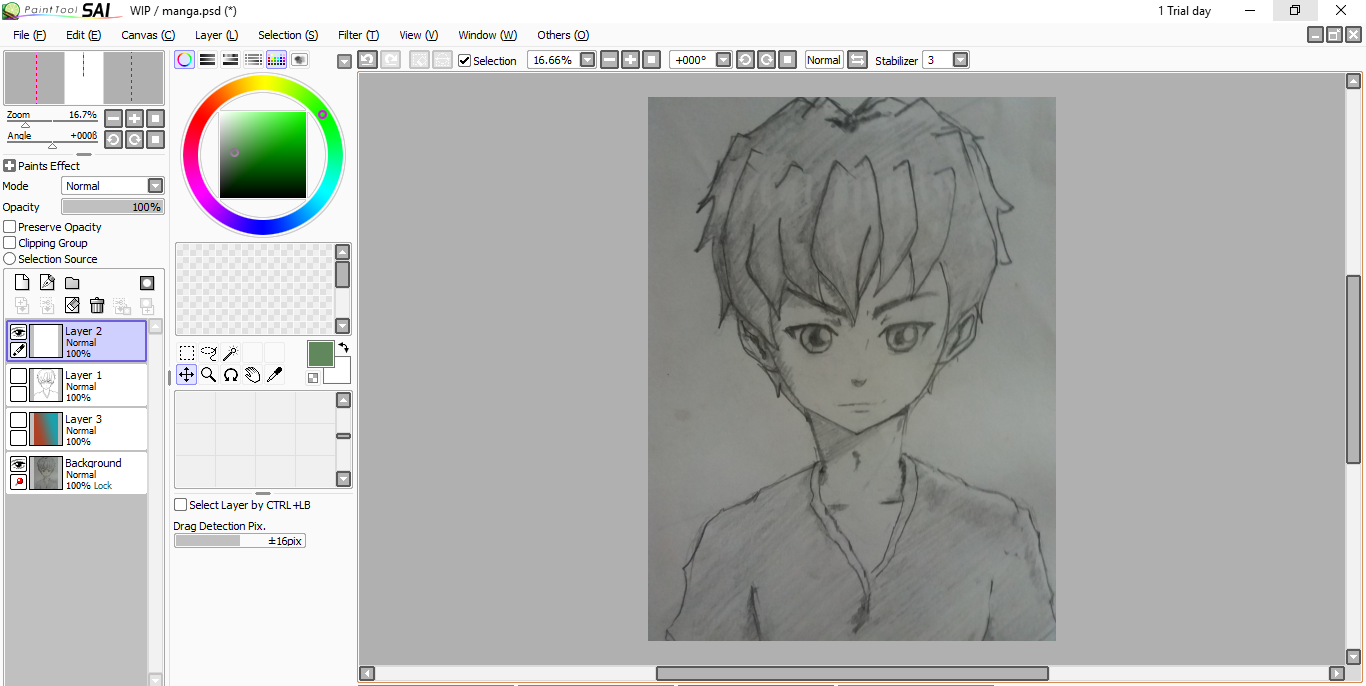
Task: Open the layer blending Mode dropdown
Action: point(155,186)
